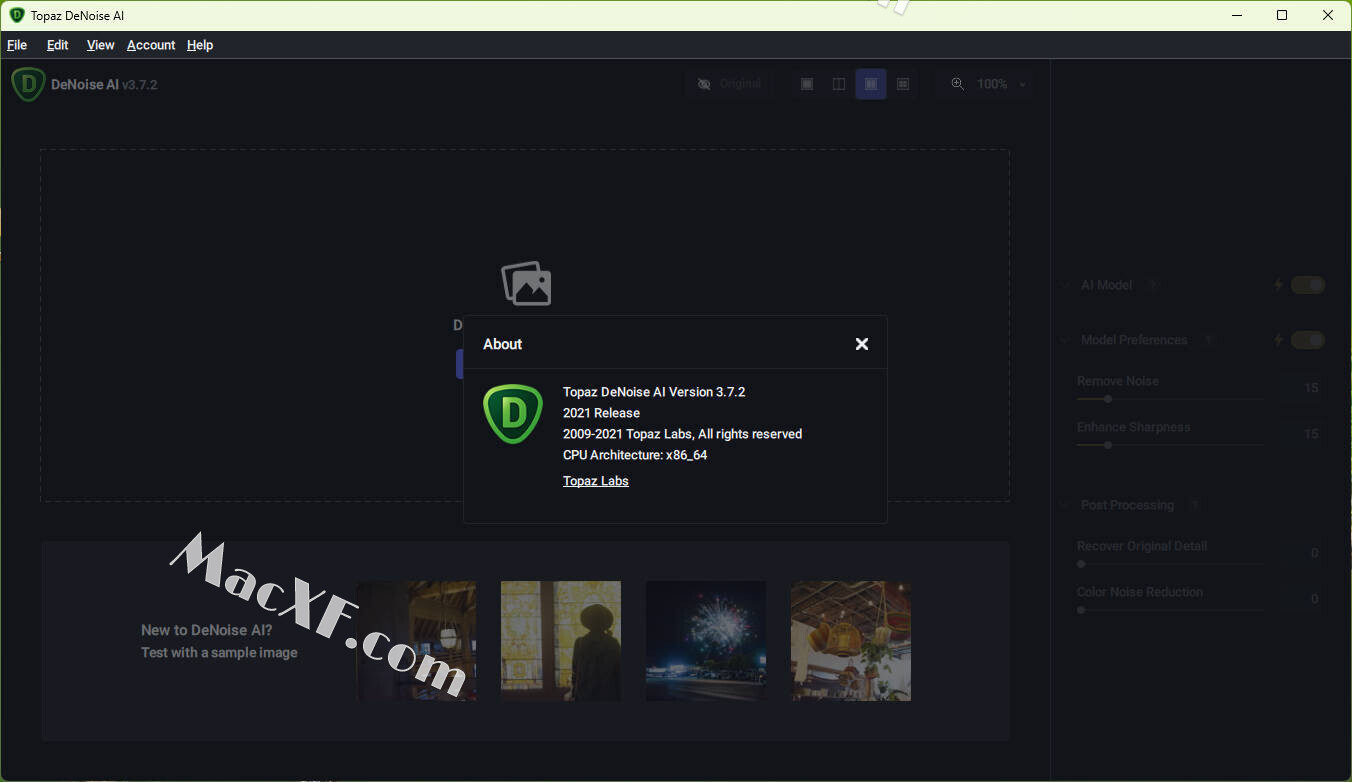
Task: Adjust the Recover Original Detail slider handle
Action: (x=1081, y=564)
